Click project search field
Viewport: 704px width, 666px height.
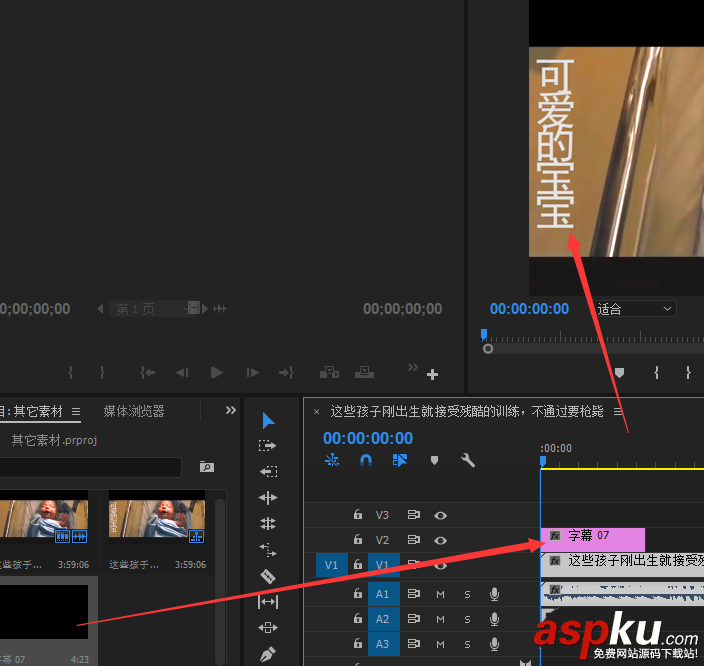click(x=91, y=467)
